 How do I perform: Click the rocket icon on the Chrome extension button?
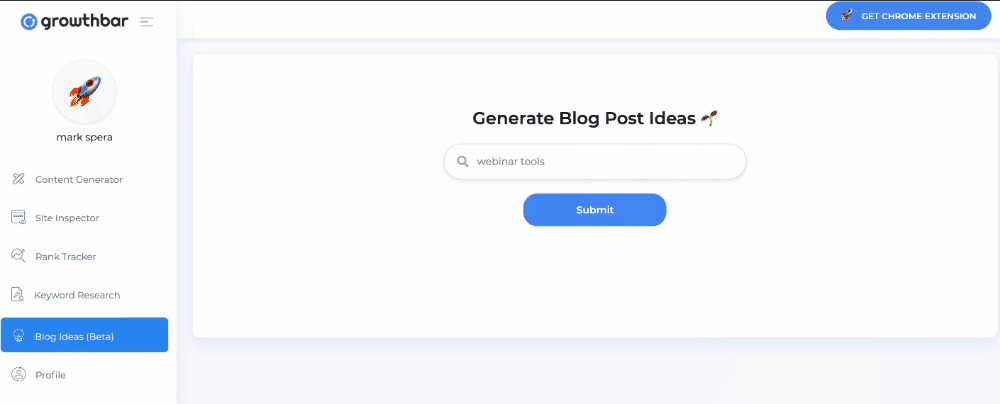point(846,15)
